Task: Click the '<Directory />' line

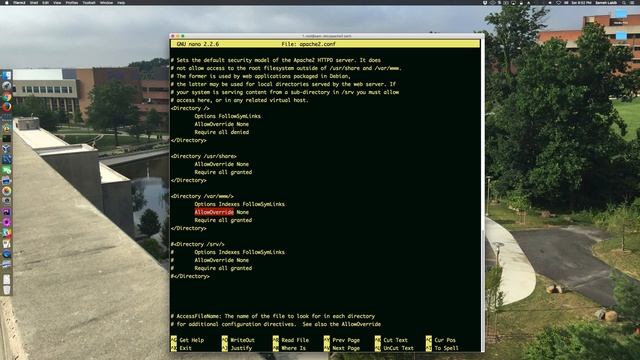Action: coord(190,108)
